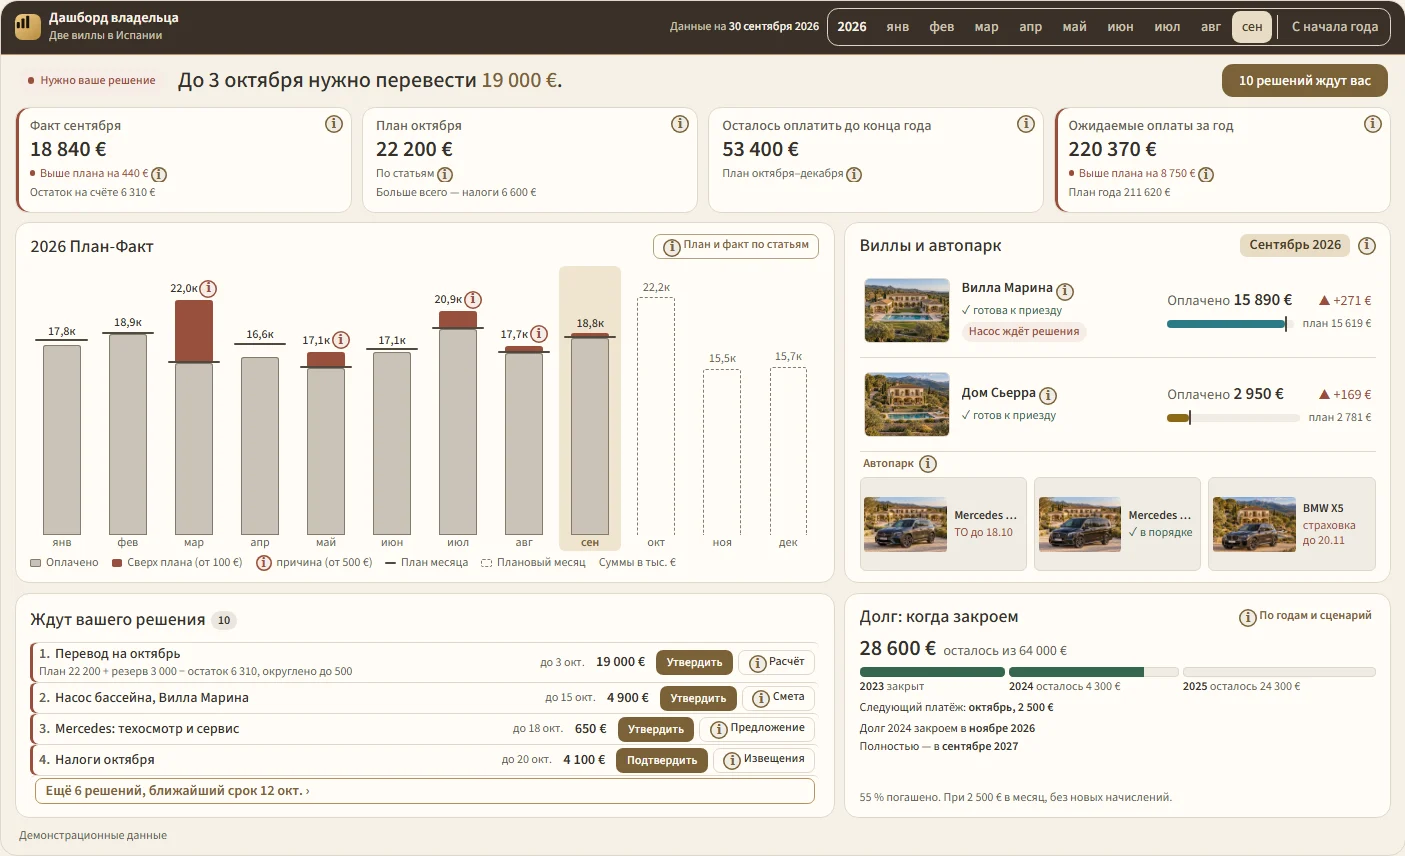Open Mercedes card with ТО до 18.10
Screen dimensions: 1405x856
[x=943, y=524]
